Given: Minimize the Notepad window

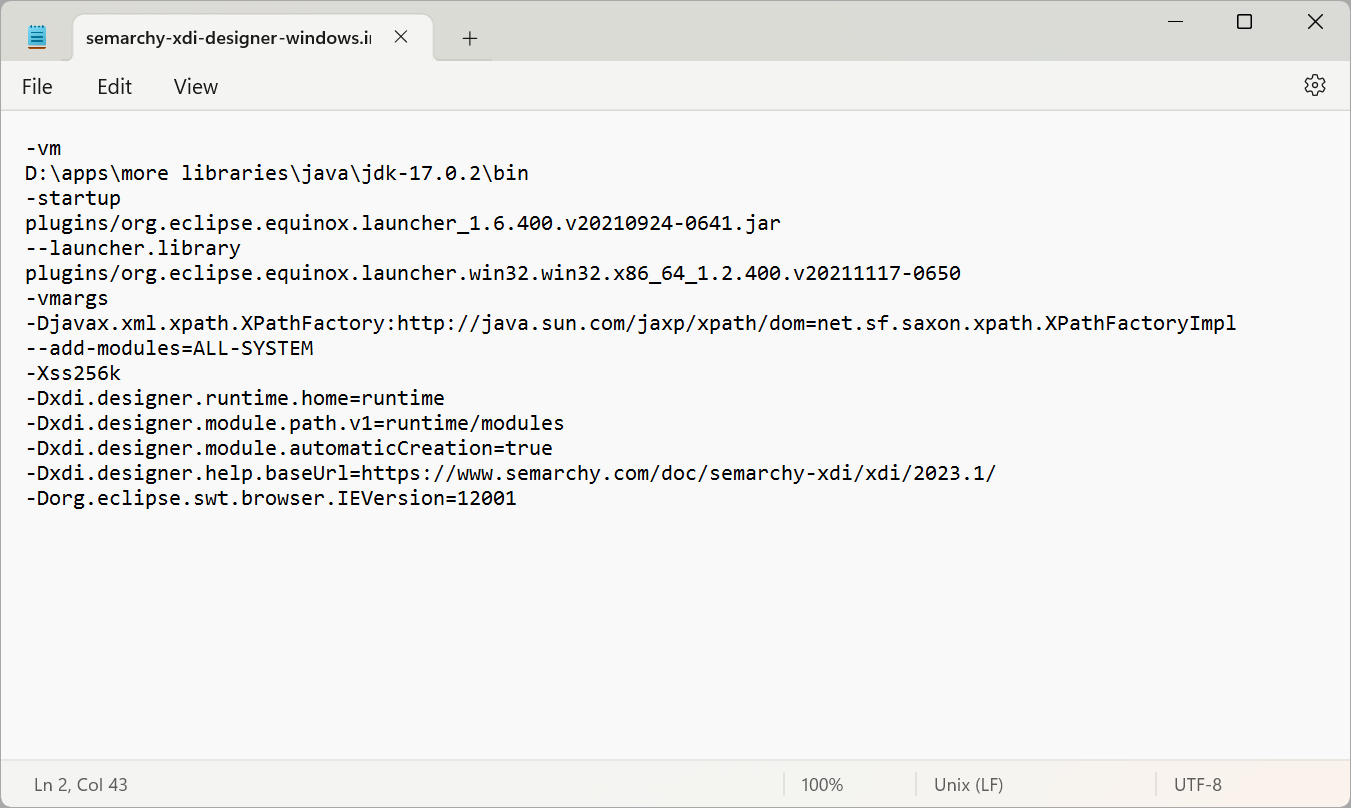Looking at the screenshot, I should tap(1175, 21).
